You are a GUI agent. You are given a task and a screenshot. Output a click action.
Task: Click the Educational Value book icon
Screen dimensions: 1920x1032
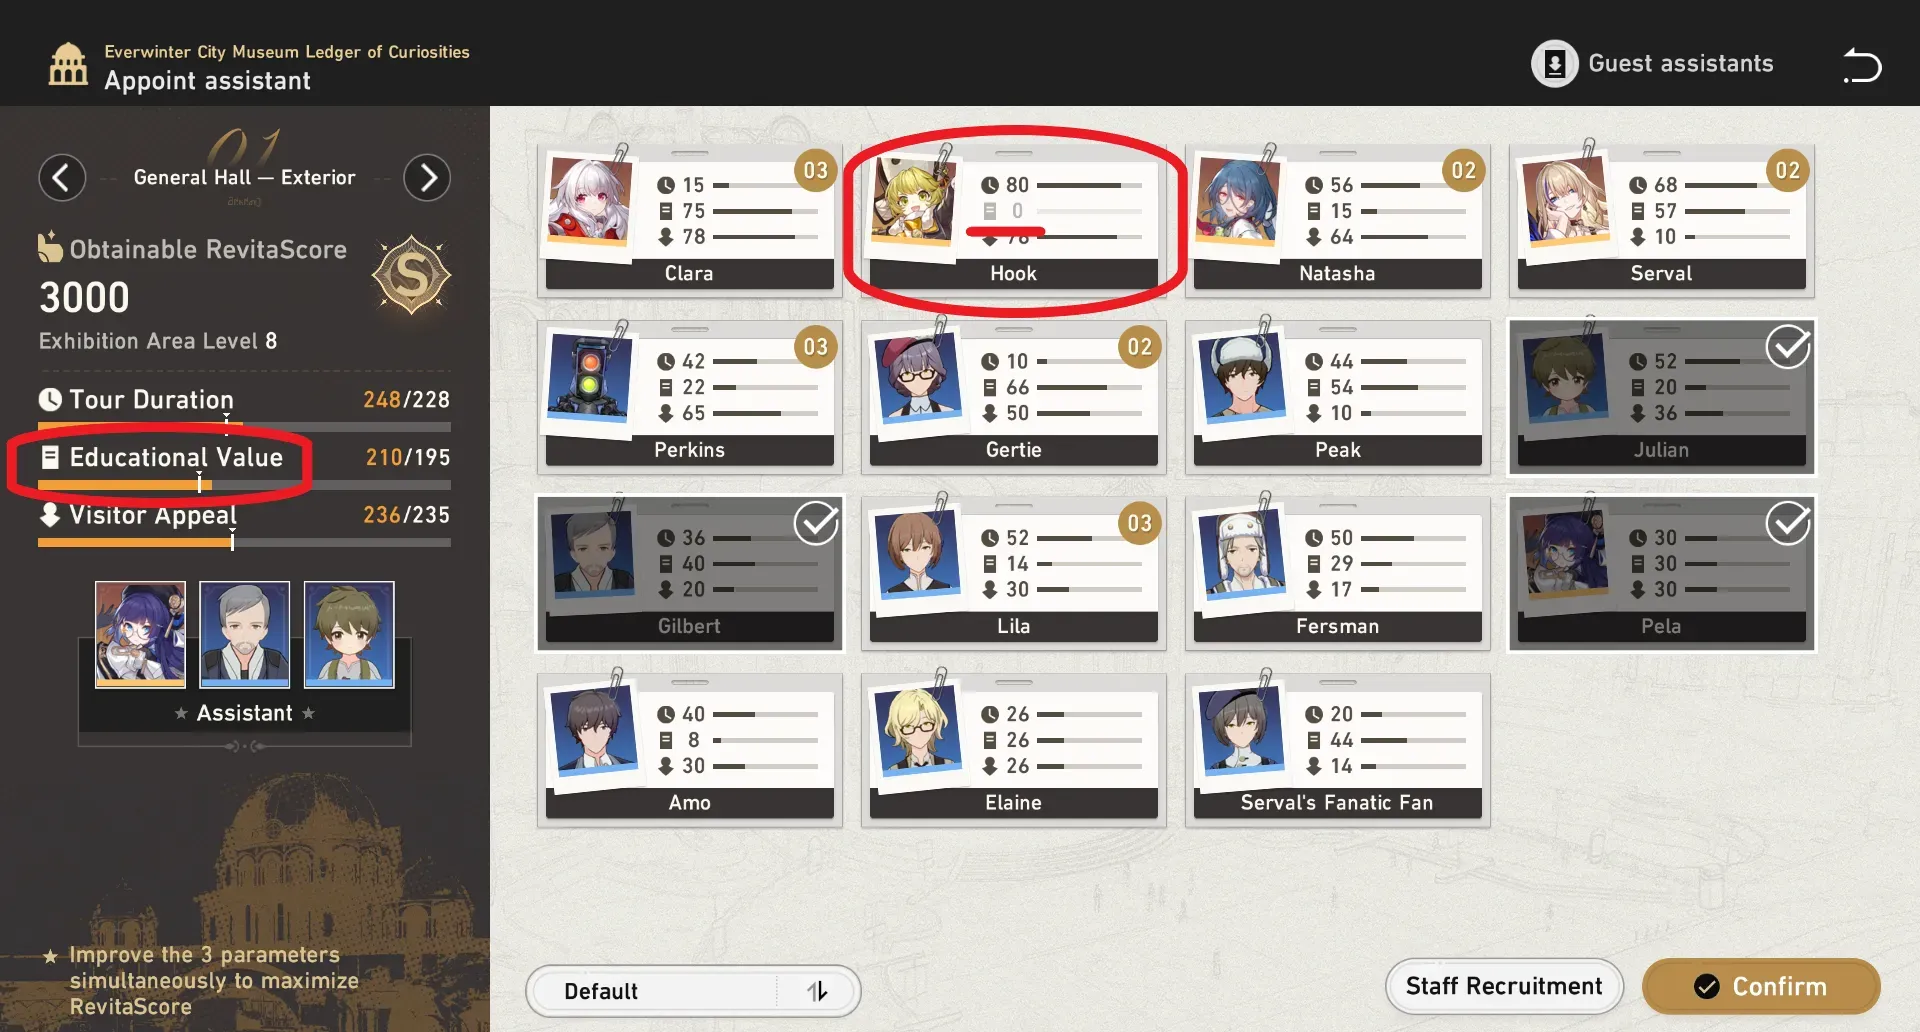tap(50, 457)
